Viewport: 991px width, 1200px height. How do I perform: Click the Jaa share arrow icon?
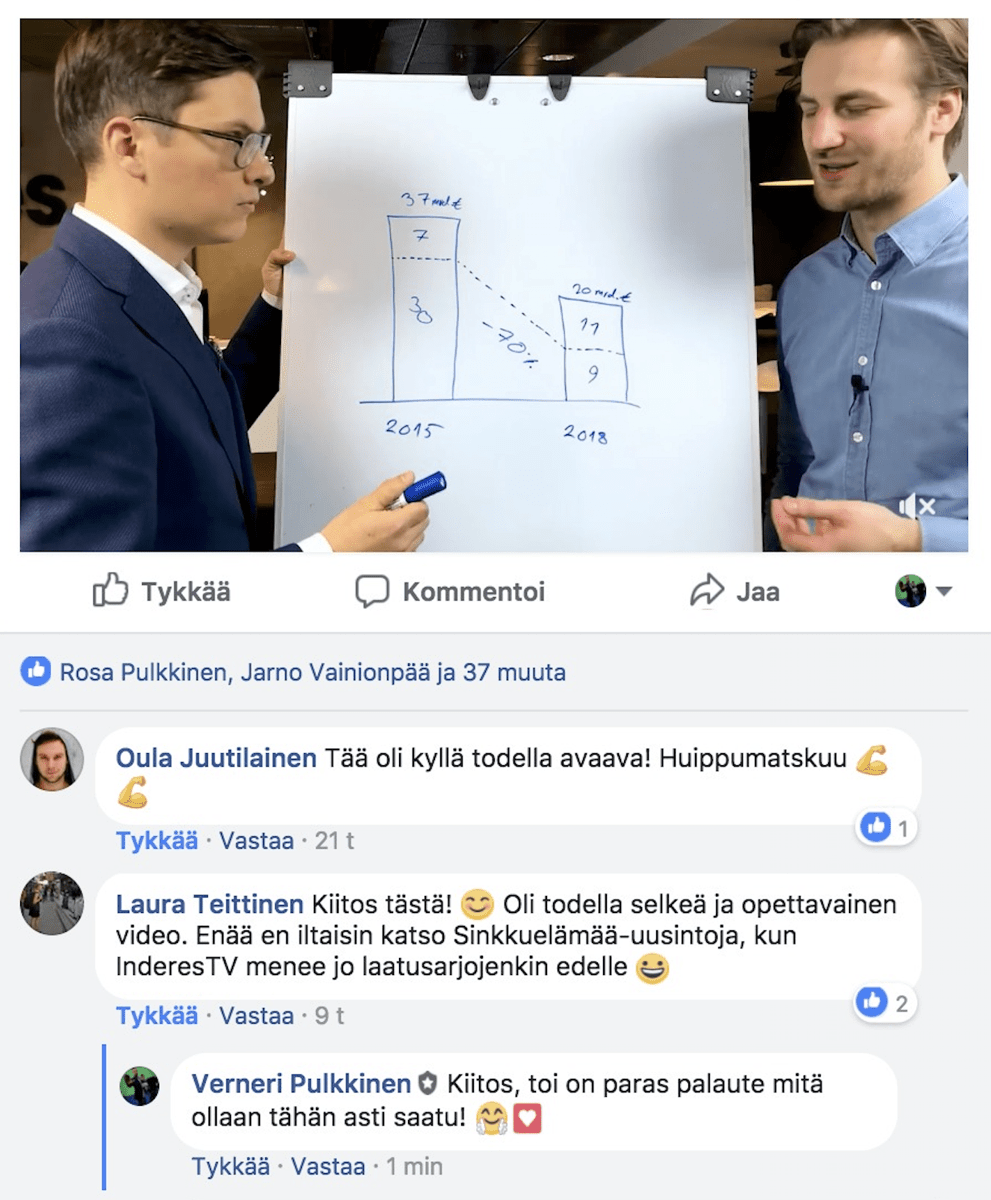click(707, 592)
